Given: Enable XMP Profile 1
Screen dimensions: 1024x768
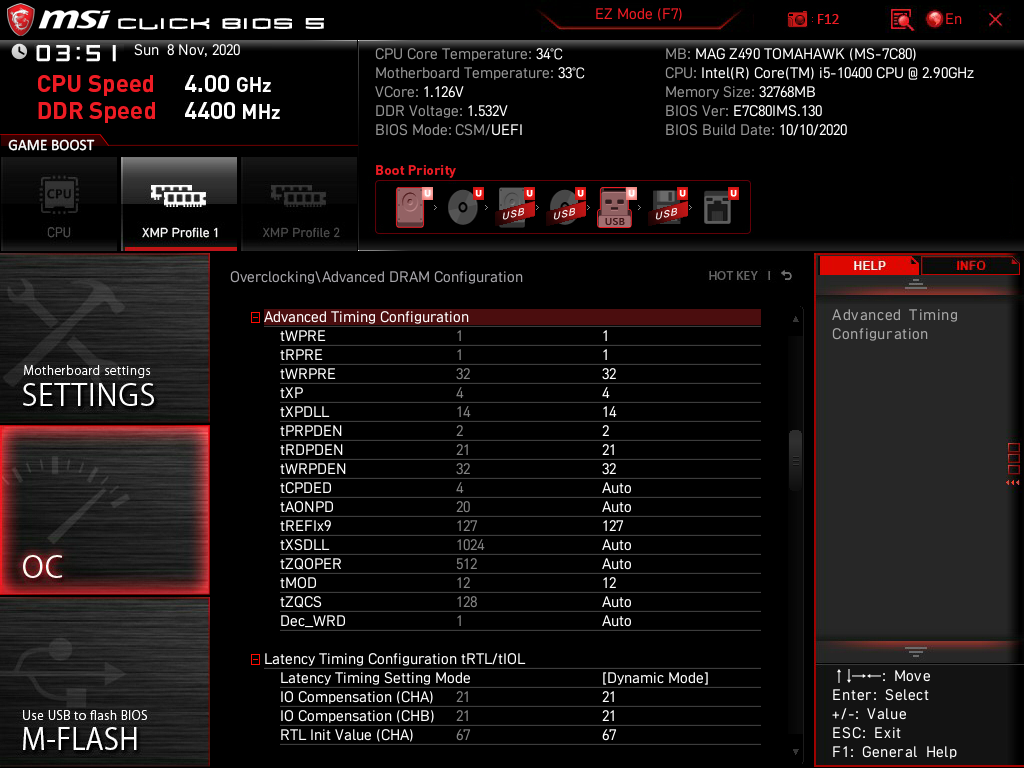Looking at the screenshot, I should click(180, 204).
